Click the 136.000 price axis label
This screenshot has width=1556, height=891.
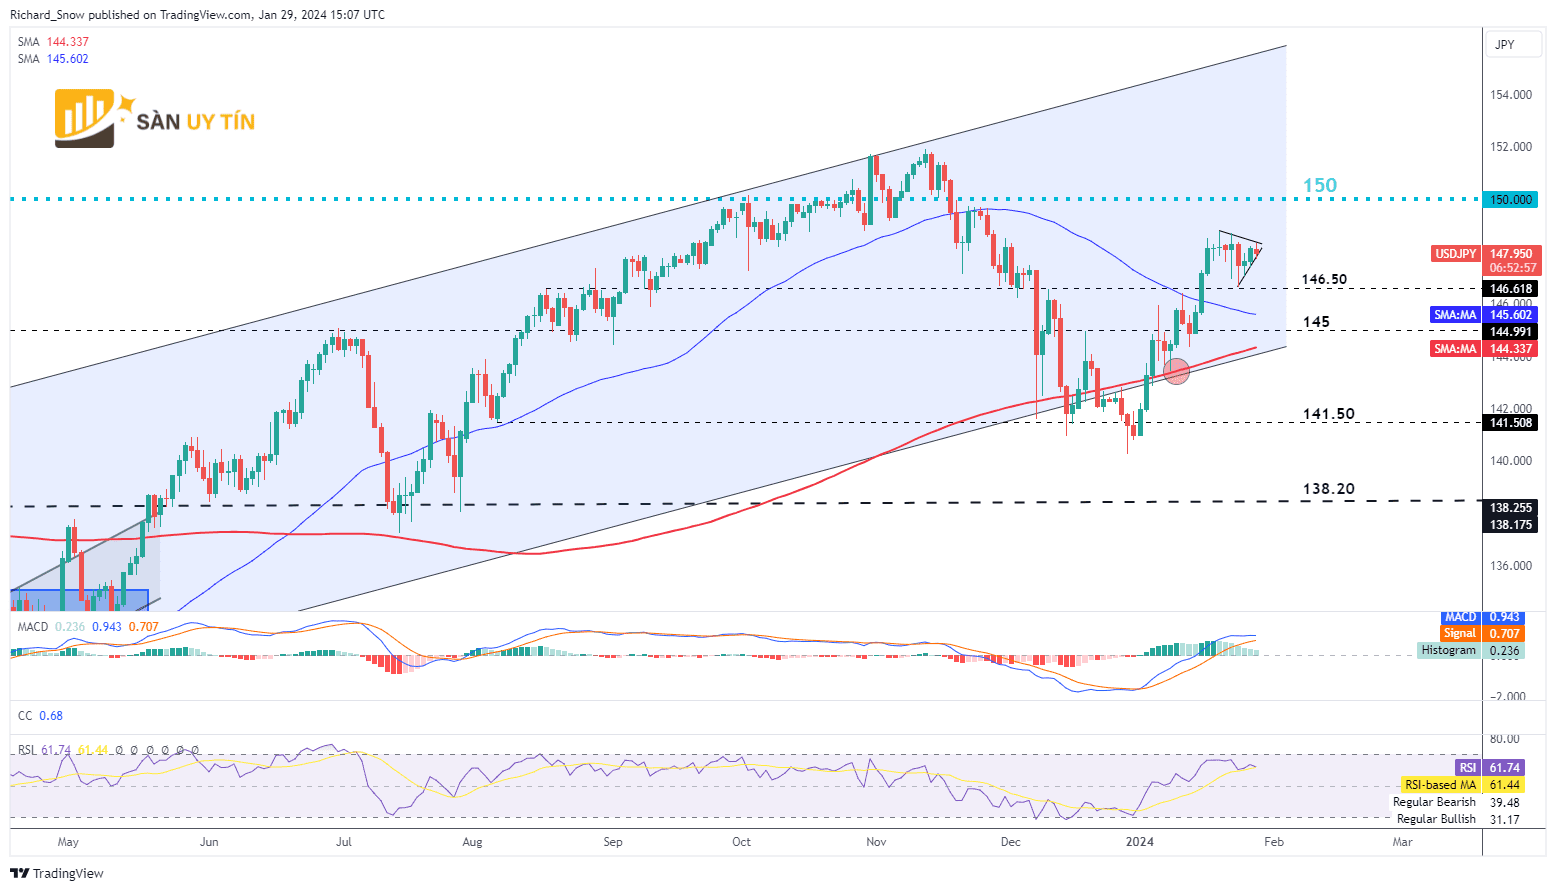pyautogui.click(x=1511, y=566)
